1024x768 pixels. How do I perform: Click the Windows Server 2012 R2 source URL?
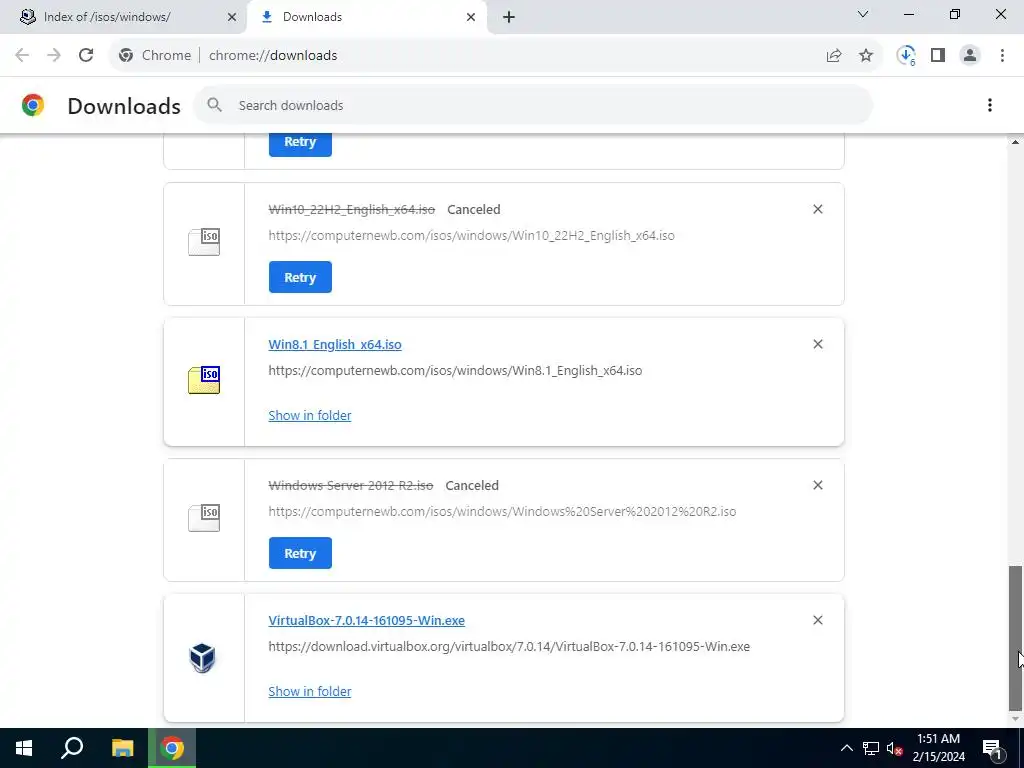502,511
